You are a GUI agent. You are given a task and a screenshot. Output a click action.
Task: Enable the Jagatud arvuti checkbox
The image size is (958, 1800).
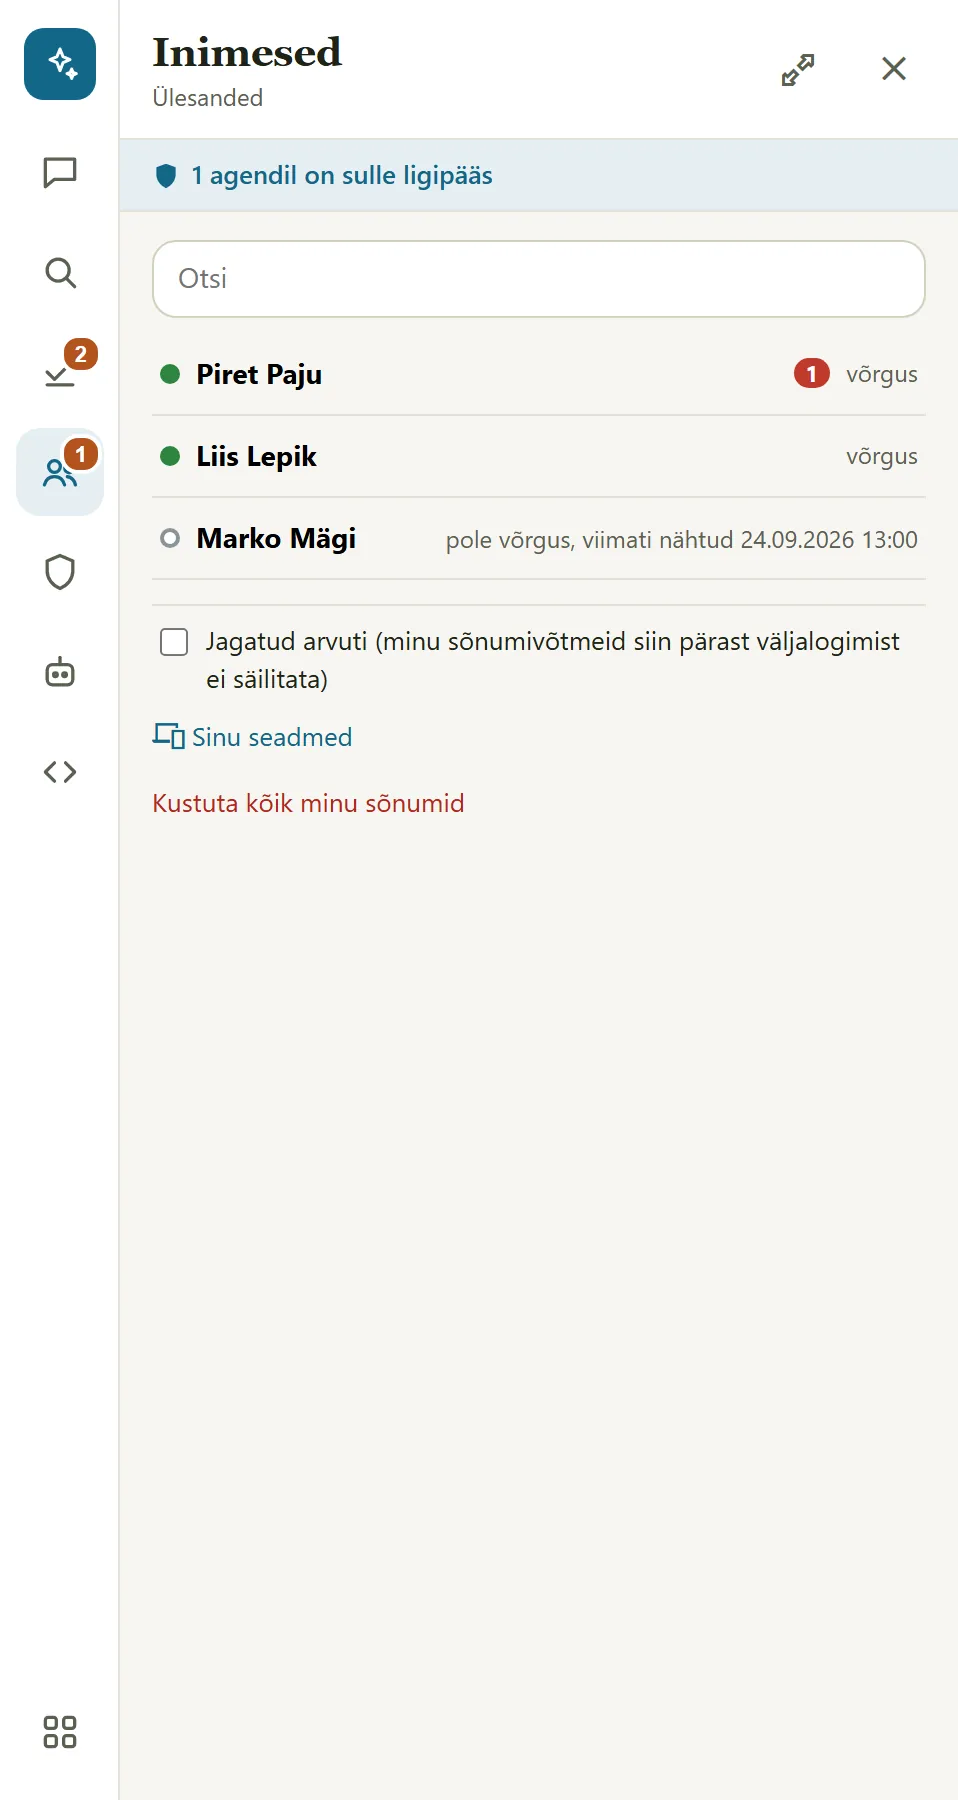tap(174, 642)
